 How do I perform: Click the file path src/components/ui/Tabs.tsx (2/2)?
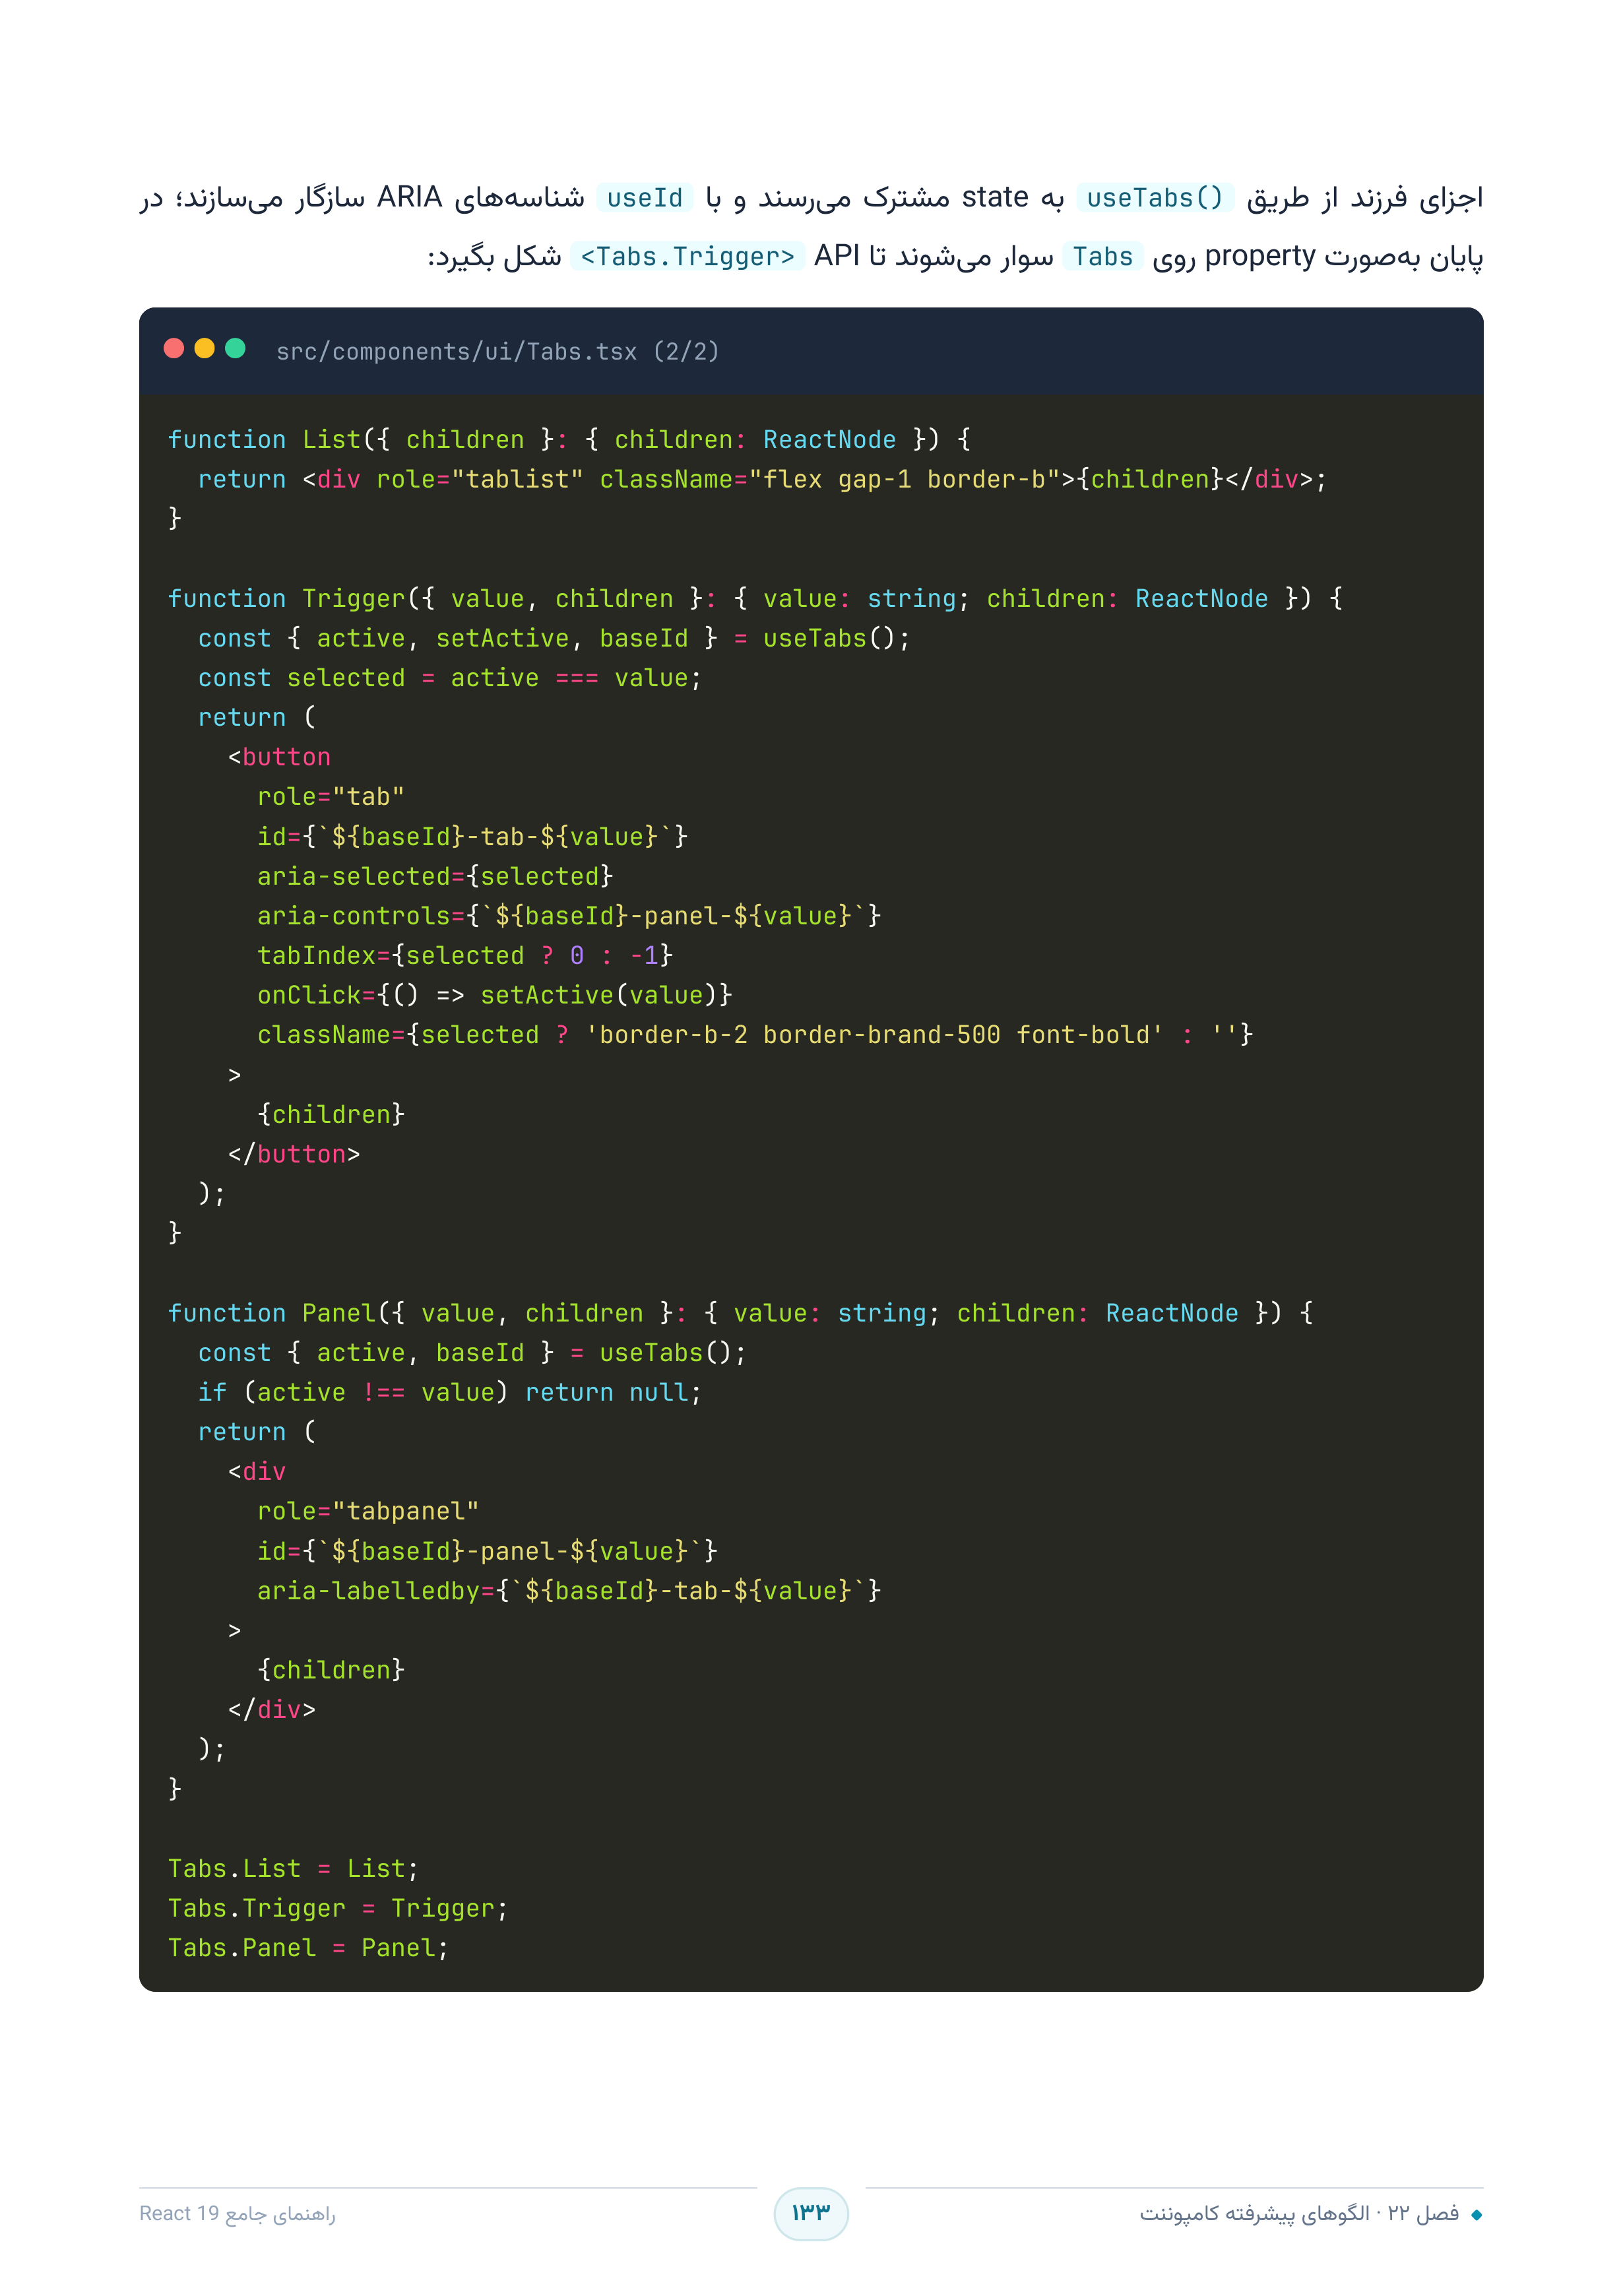[x=497, y=351]
